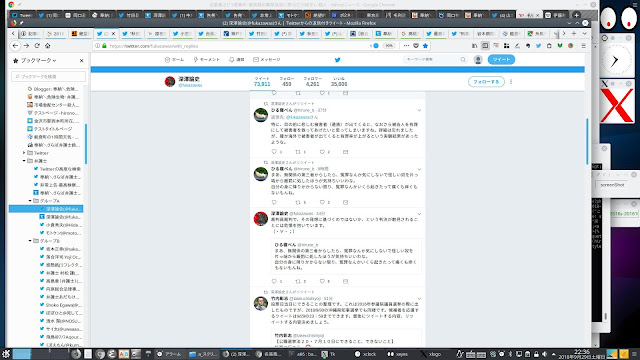Open the page actions three-dot menu in address bar
The image size is (640, 360).
[406, 46]
